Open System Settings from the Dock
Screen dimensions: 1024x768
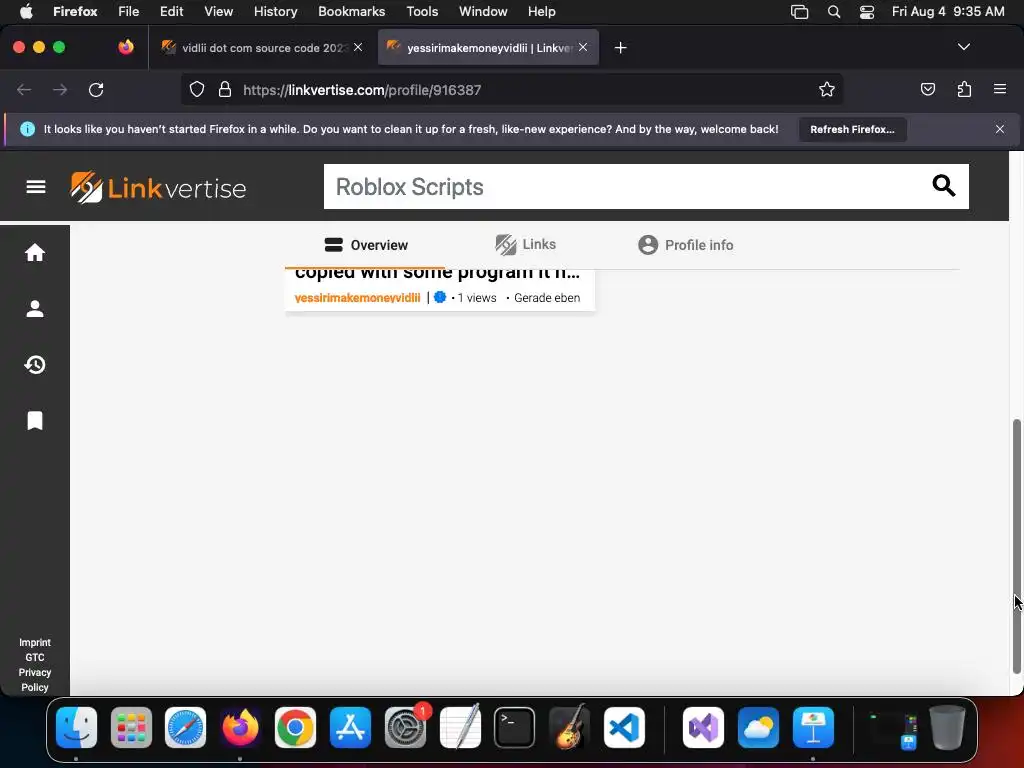coord(406,727)
